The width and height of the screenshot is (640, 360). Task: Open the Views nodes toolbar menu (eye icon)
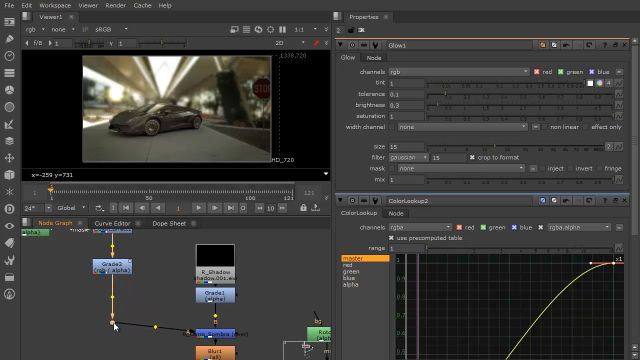pyautogui.click(x=9, y=226)
